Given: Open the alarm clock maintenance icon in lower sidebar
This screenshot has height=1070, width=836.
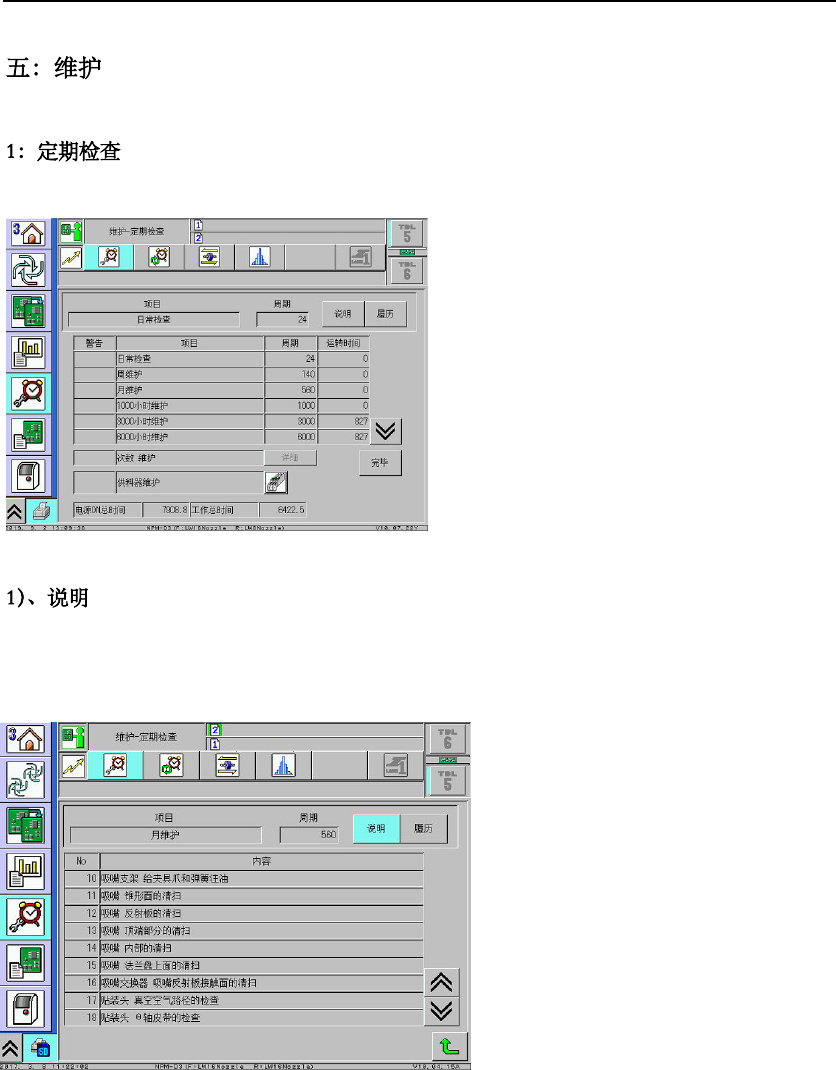Looking at the screenshot, I should [26, 916].
